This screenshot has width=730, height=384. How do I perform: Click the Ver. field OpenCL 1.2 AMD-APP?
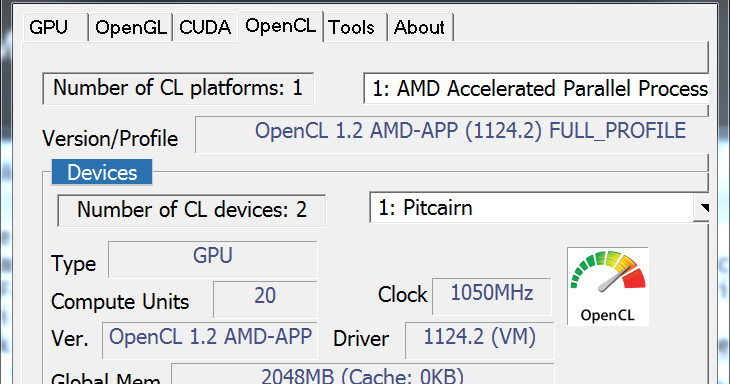point(210,340)
